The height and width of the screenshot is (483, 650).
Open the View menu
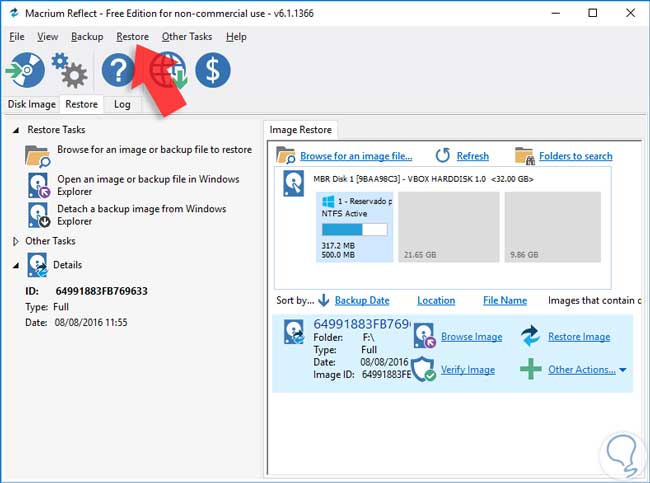click(48, 37)
